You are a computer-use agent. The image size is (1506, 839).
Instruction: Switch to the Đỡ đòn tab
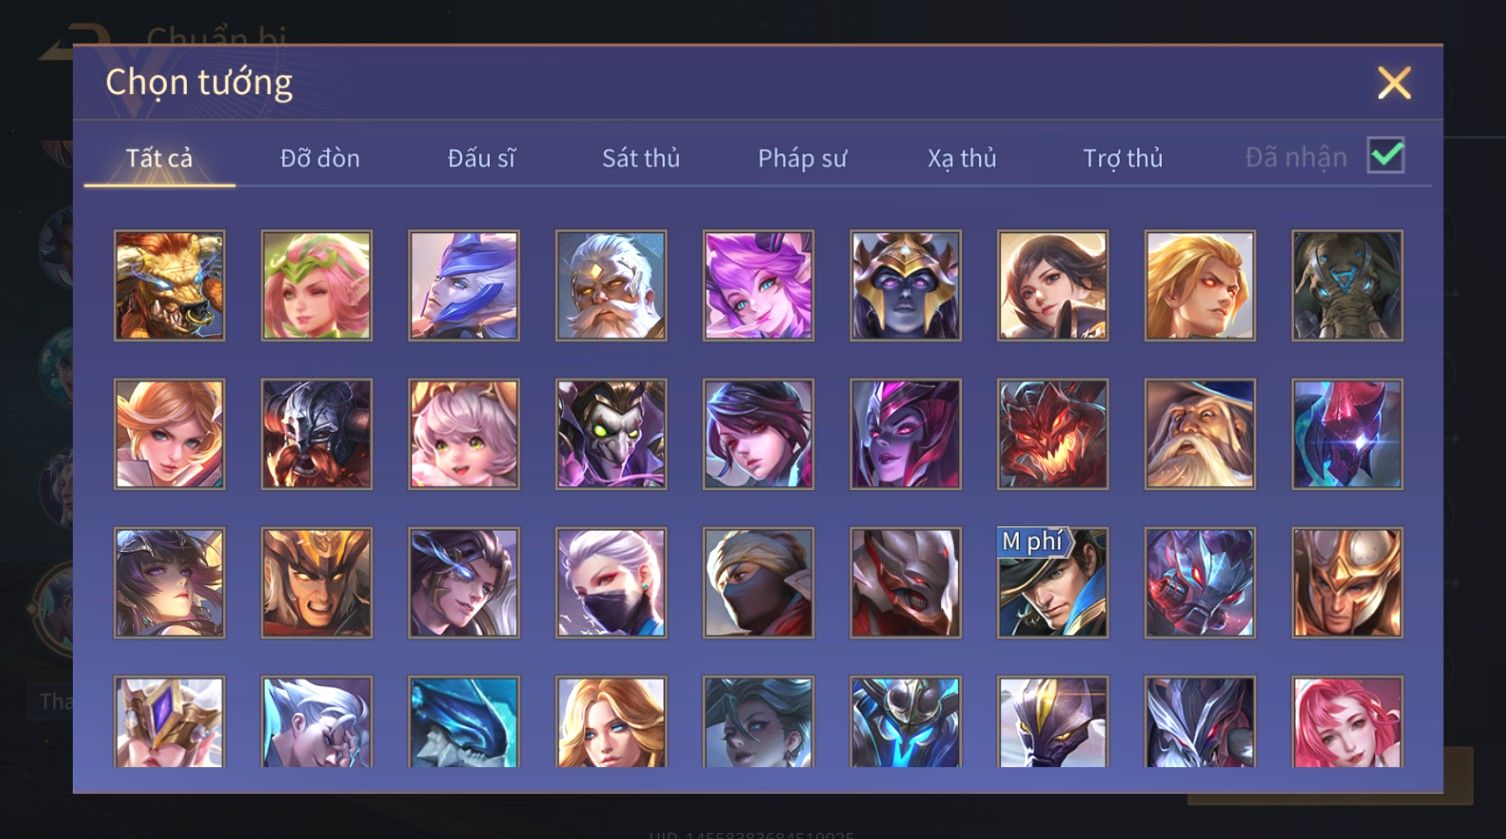[x=320, y=158]
